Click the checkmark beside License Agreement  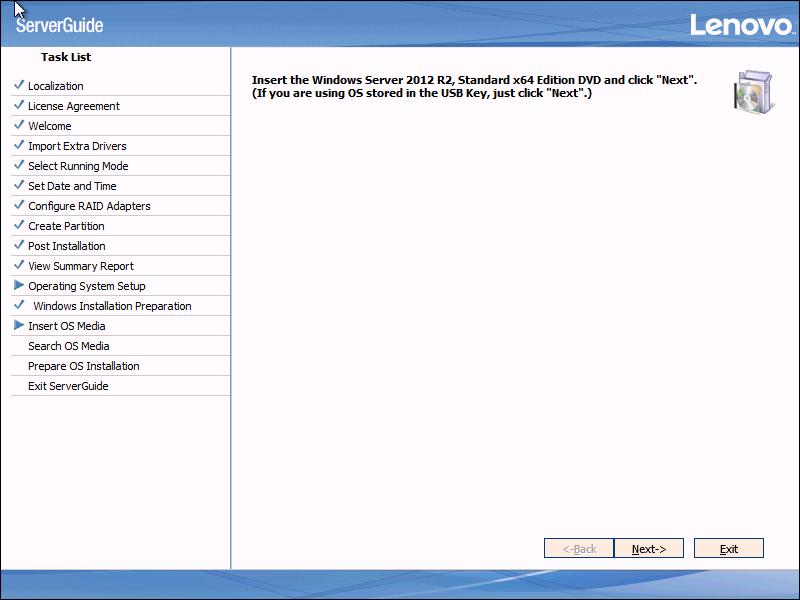(x=20, y=106)
